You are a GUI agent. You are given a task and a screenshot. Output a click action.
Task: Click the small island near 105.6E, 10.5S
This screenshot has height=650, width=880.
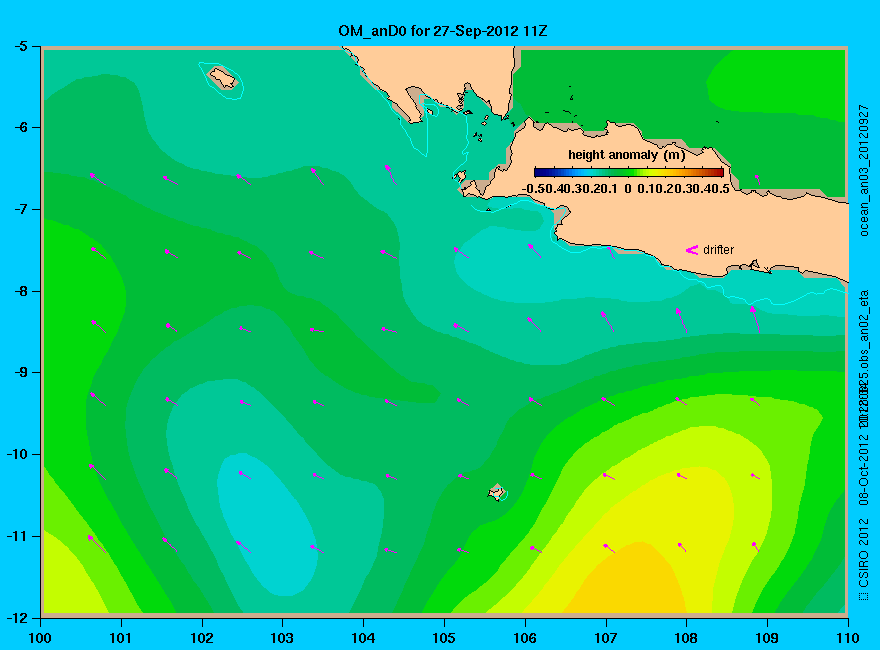pos(497,492)
